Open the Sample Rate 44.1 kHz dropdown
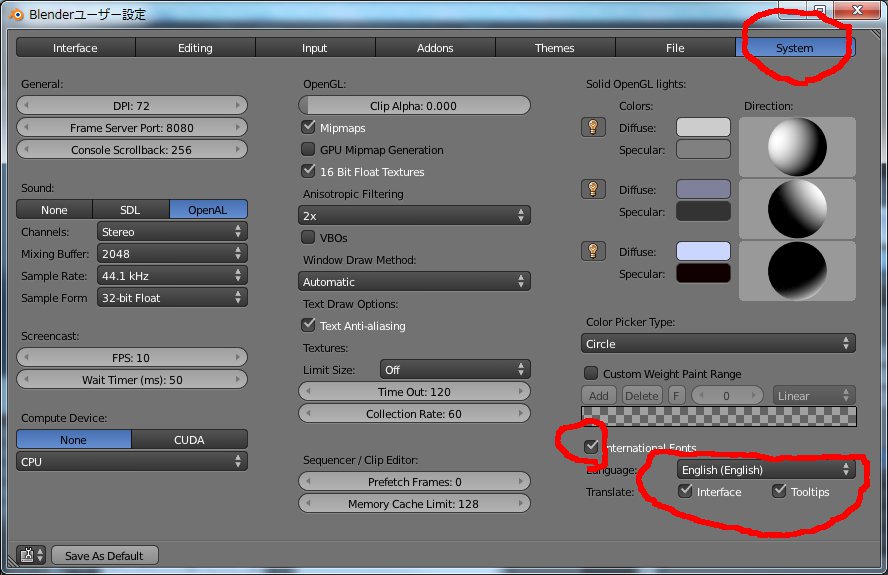The width and height of the screenshot is (888, 575). tap(172, 275)
